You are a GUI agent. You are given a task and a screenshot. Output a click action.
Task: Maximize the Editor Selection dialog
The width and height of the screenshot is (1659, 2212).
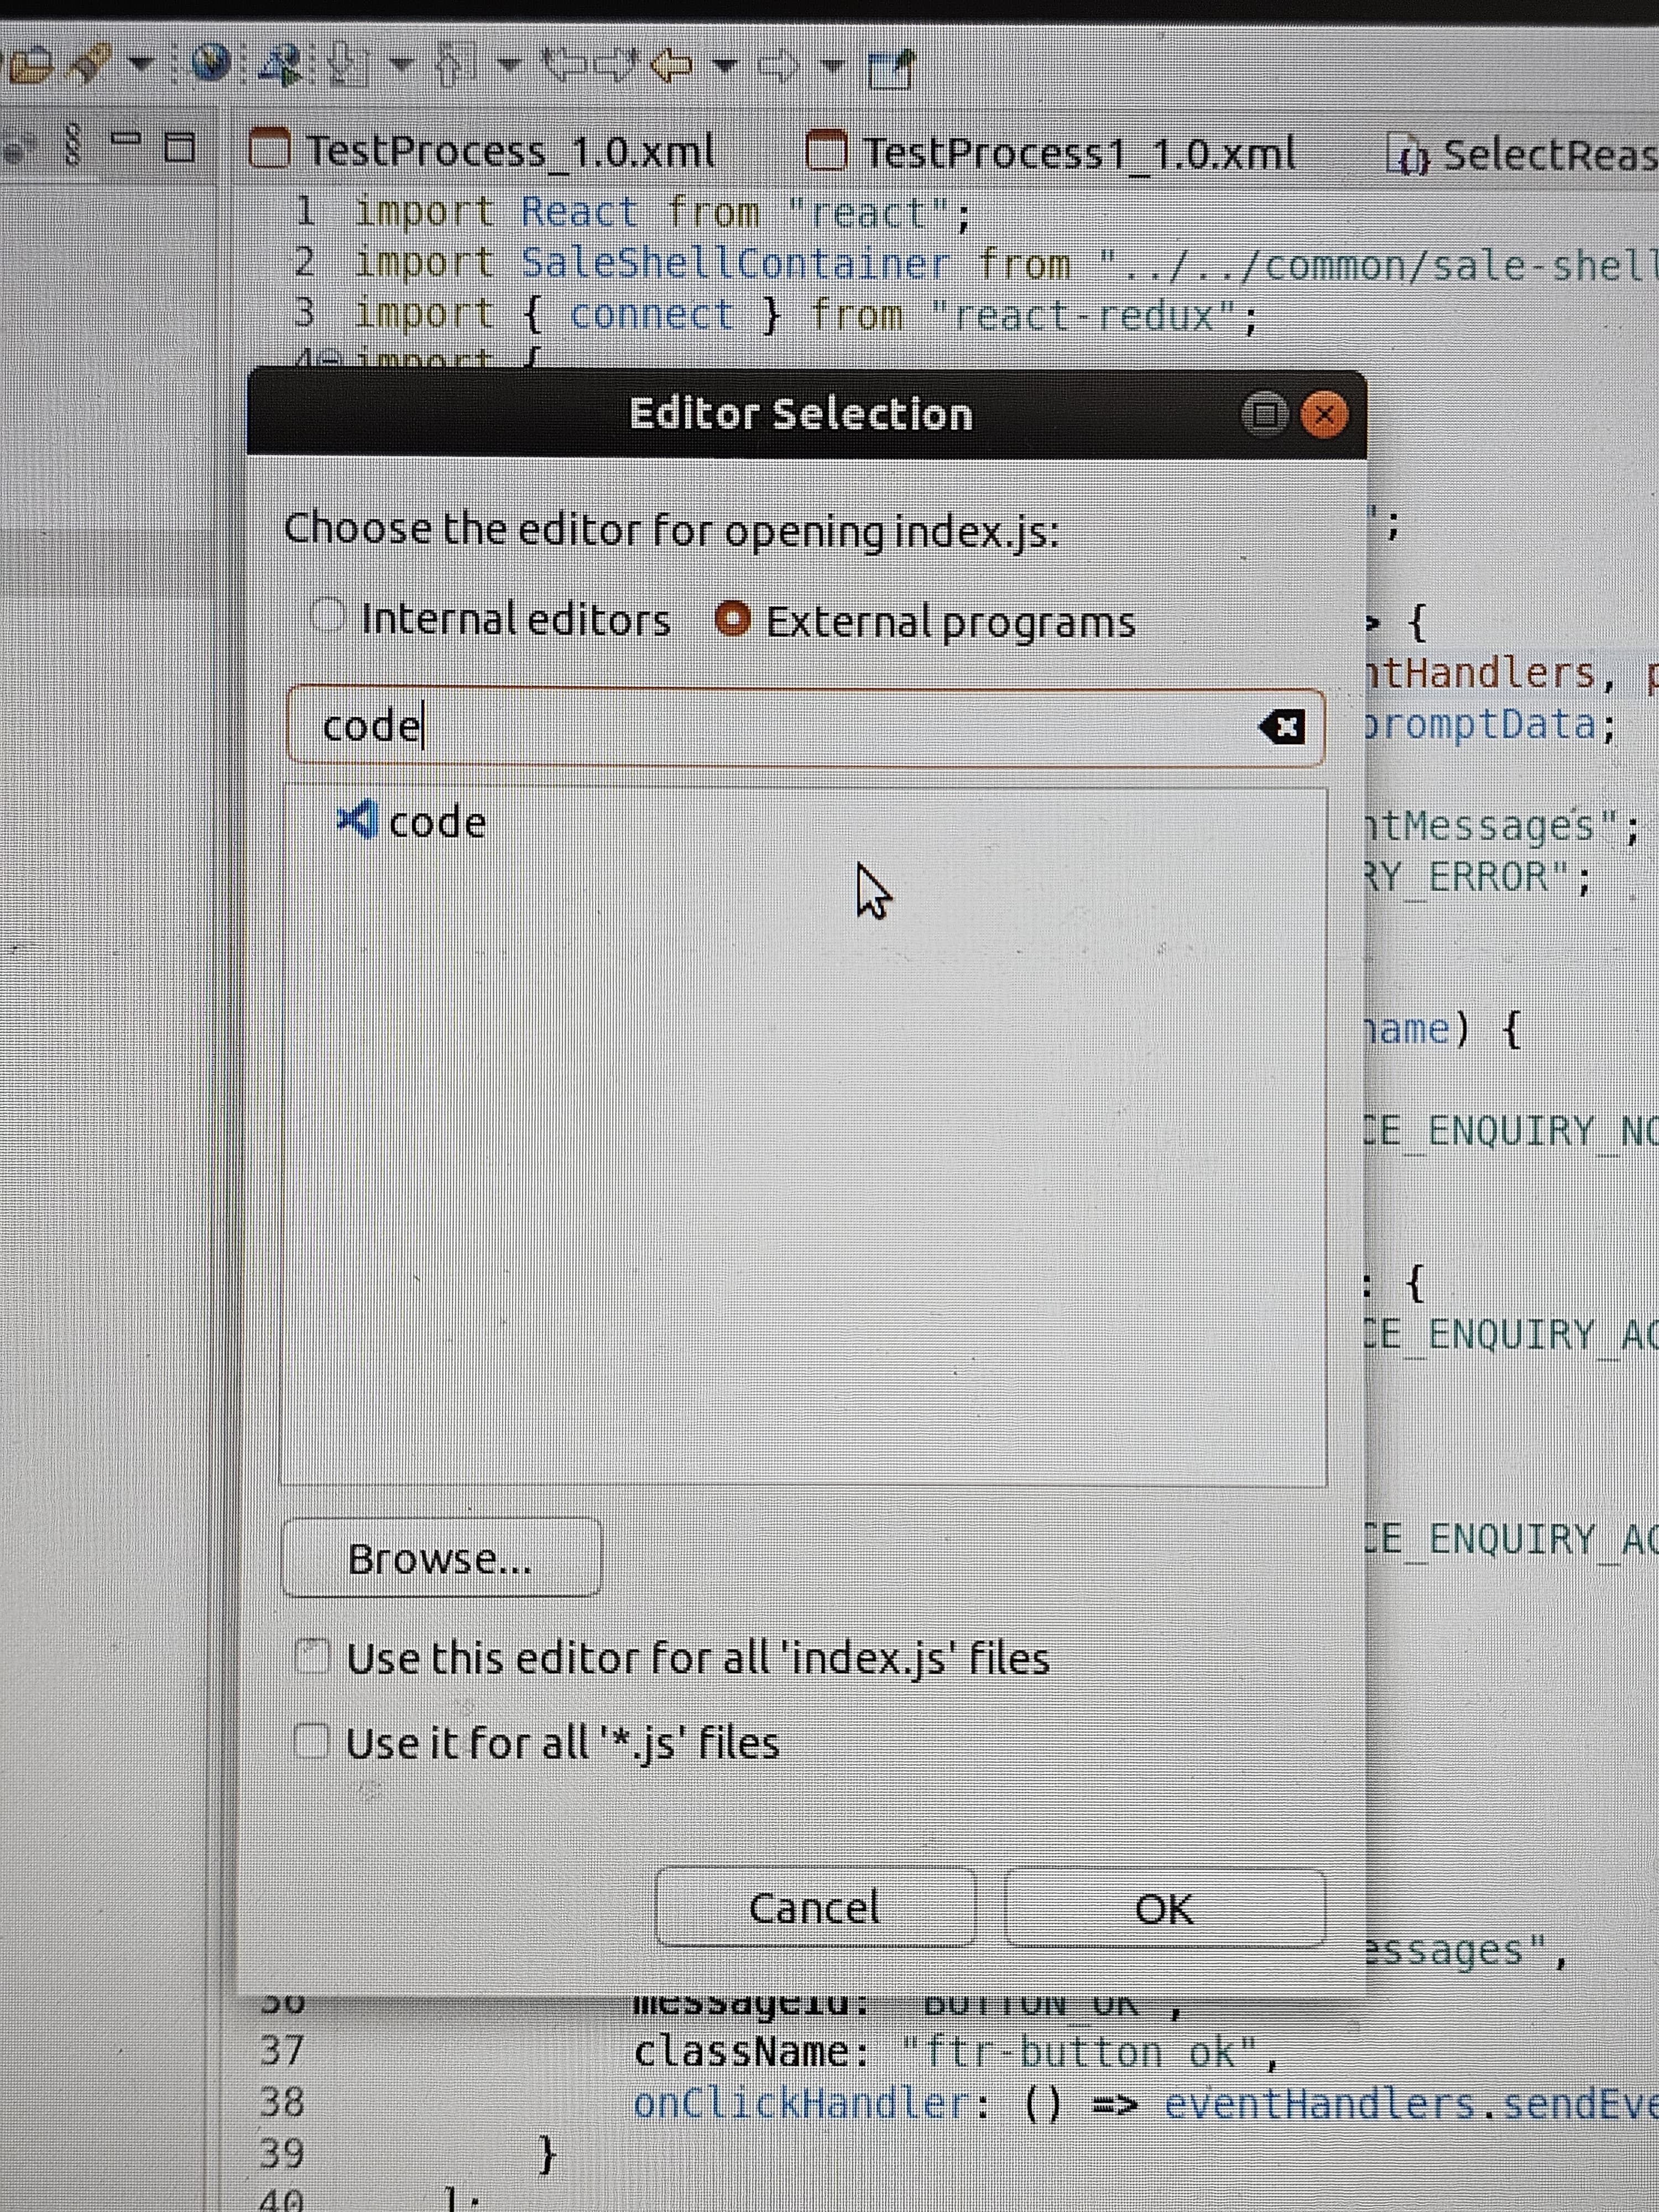(x=1265, y=414)
